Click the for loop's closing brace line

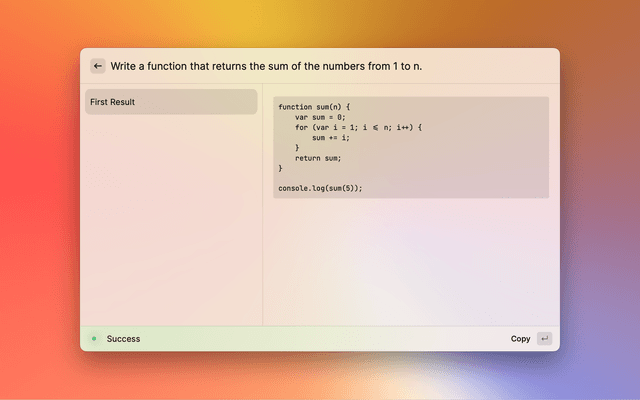pos(297,148)
